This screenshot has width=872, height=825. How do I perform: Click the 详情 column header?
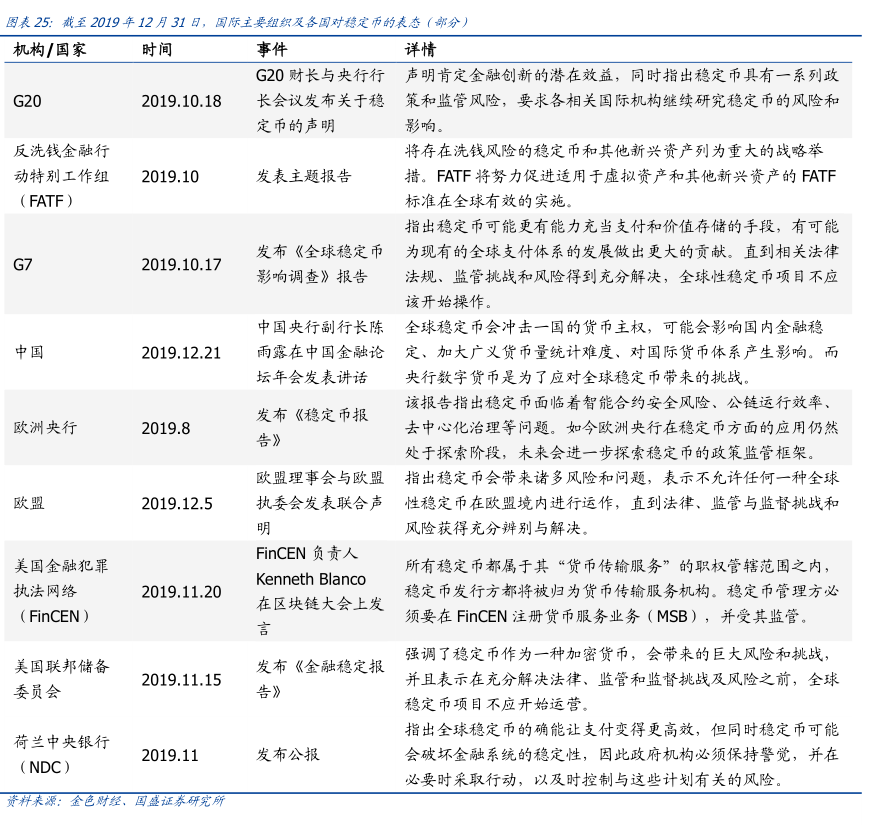[420, 49]
